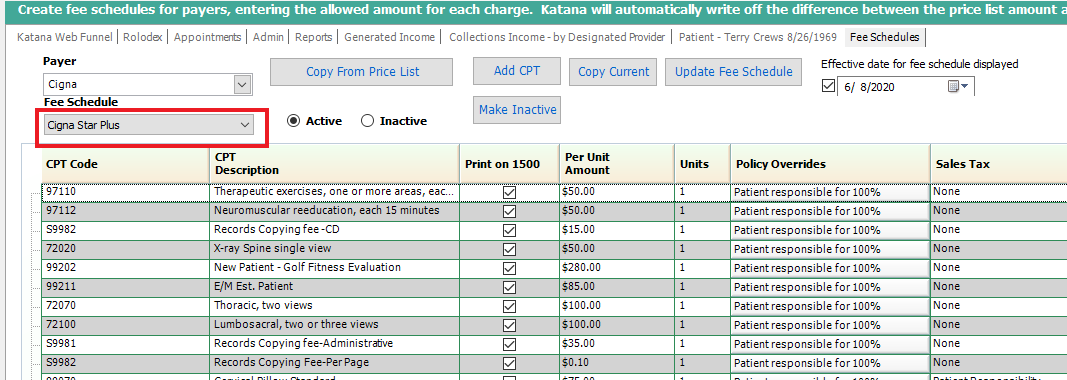Click the Print on 1500 column header
The height and width of the screenshot is (380, 1067).
click(x=509, y=163)
